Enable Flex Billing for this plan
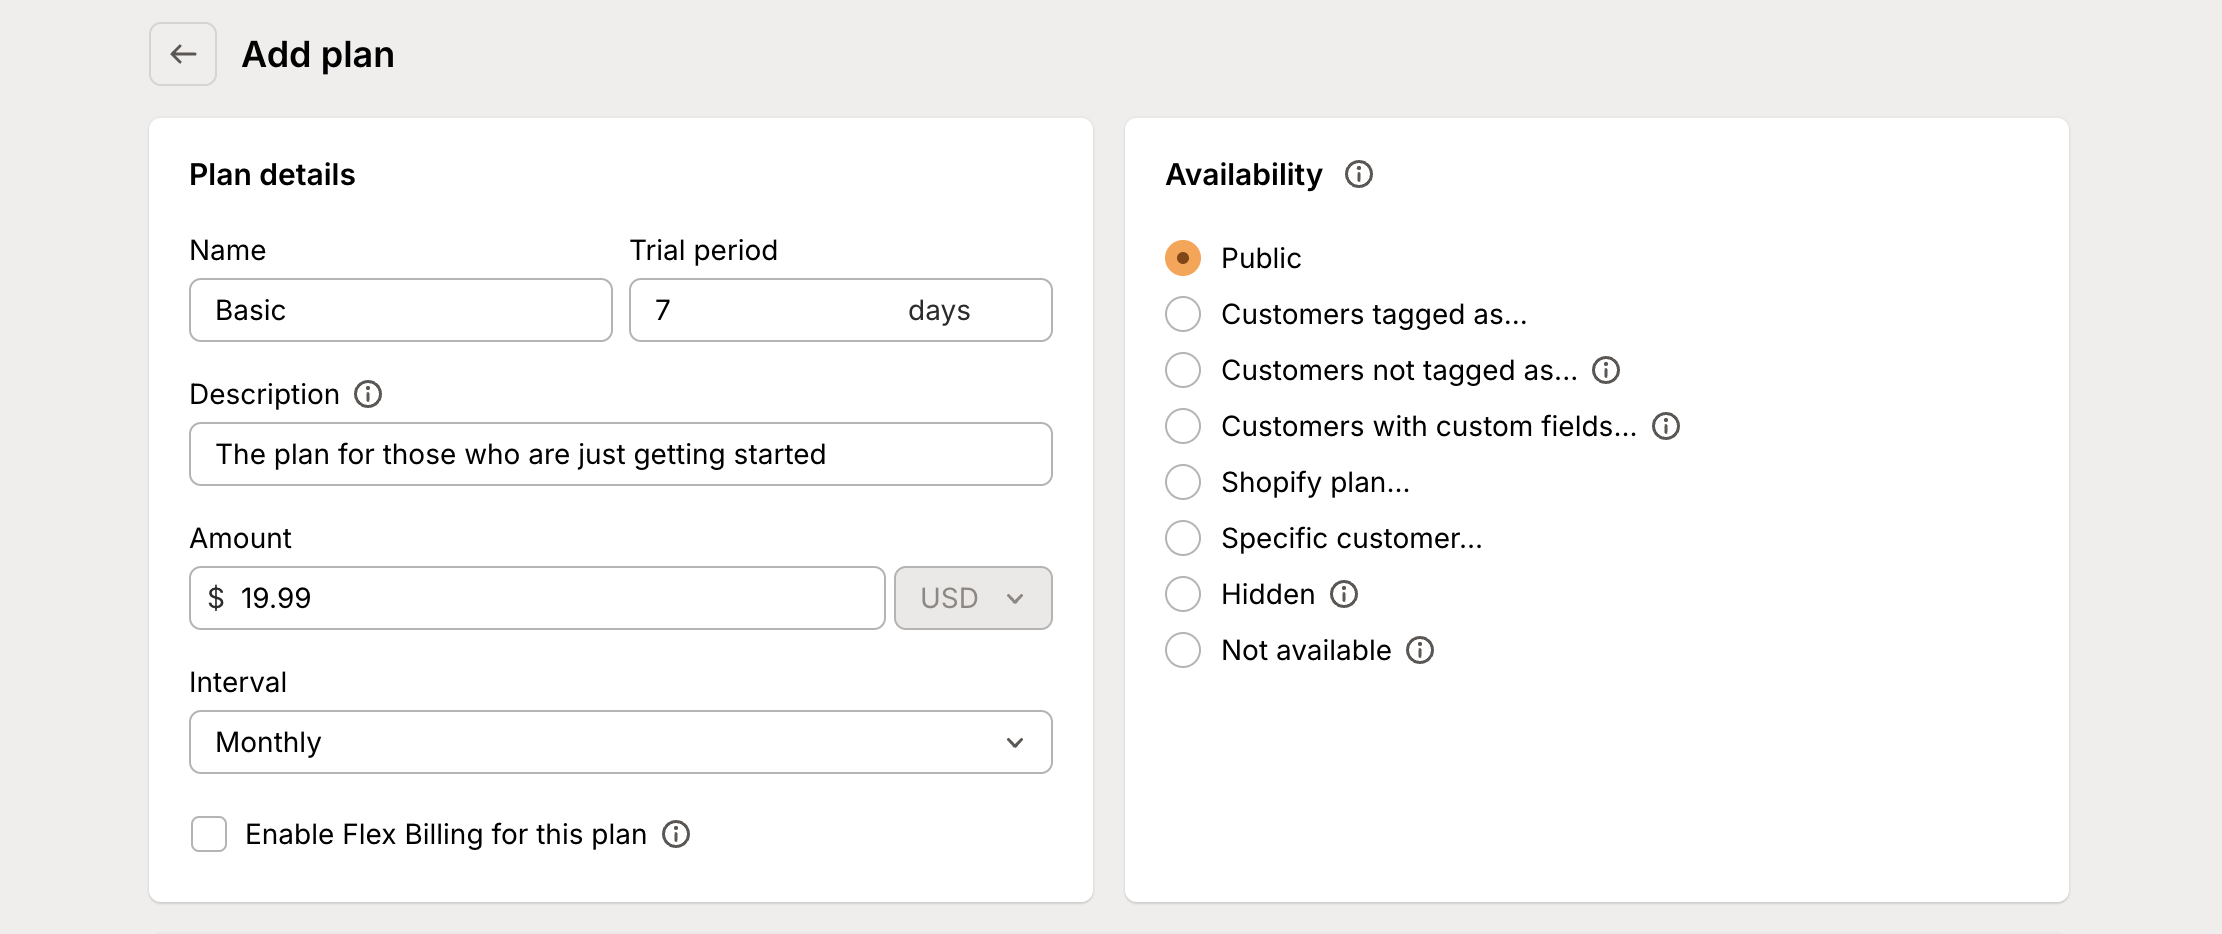 tap(209, 834)
